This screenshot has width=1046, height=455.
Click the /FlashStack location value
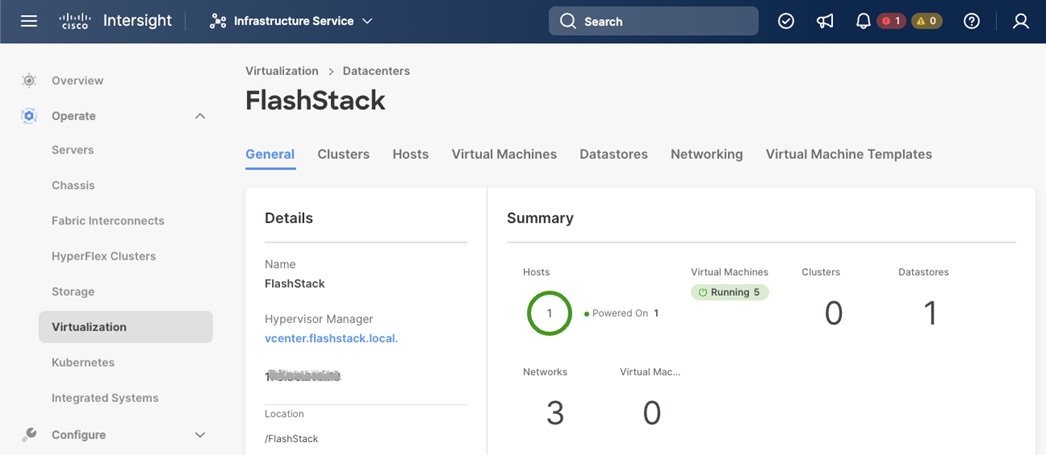click(x=292, y=439)
